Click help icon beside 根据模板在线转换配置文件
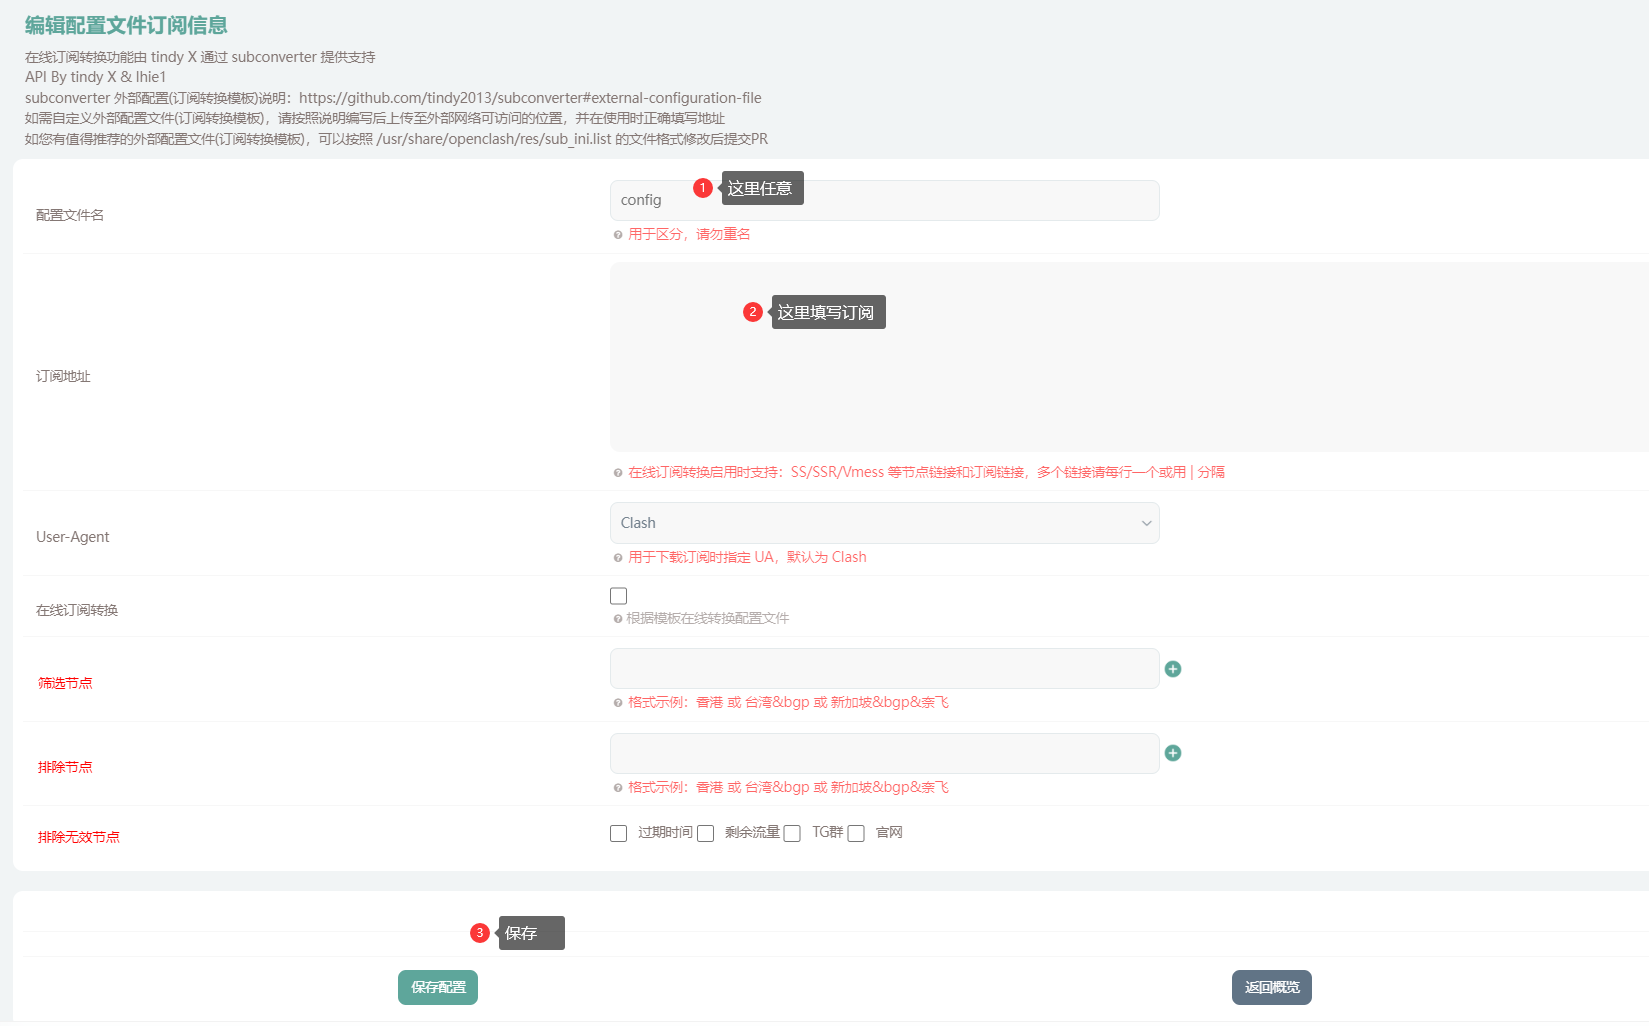 click(x=618, y=619)
